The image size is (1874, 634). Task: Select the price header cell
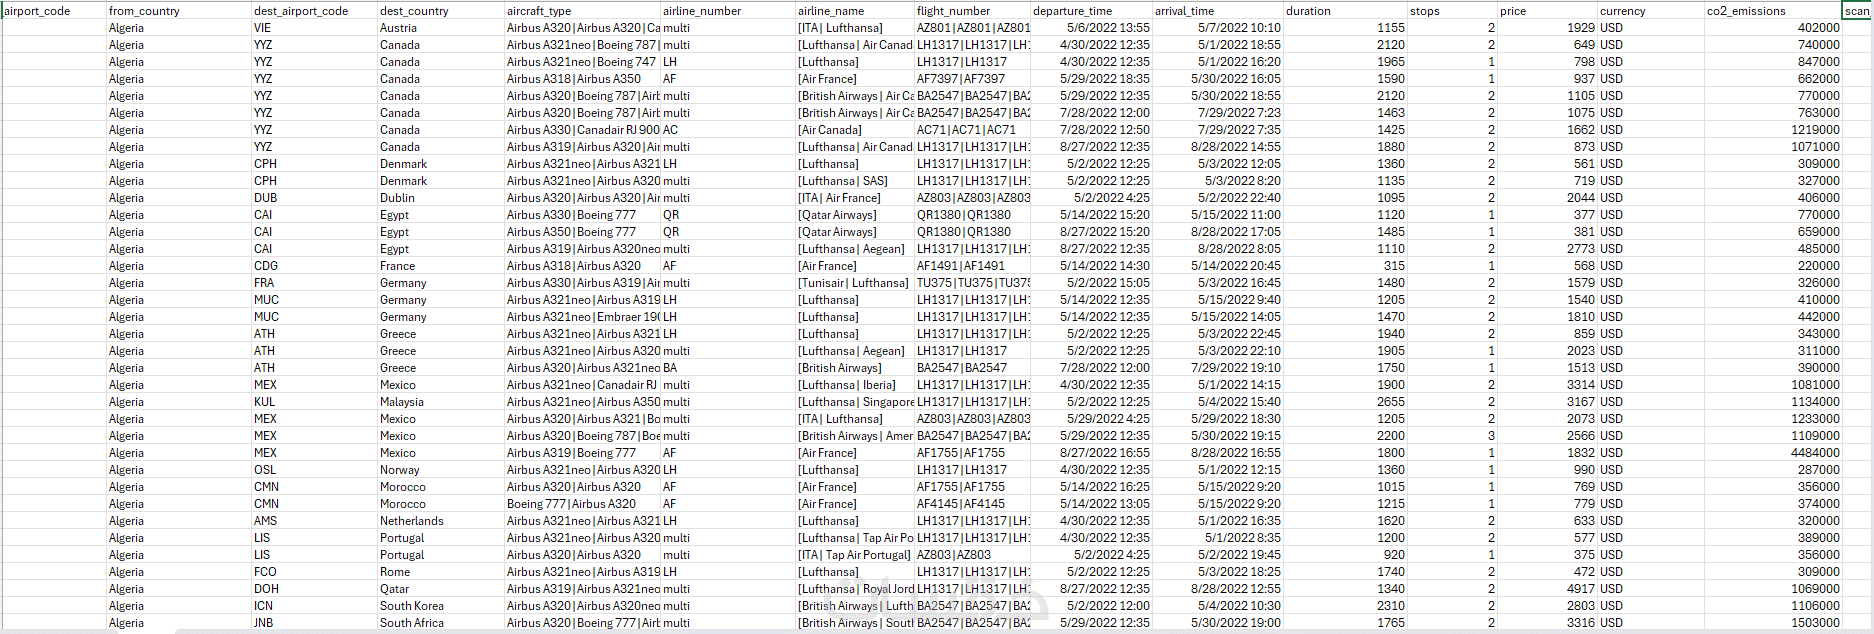click(1547, 11)
